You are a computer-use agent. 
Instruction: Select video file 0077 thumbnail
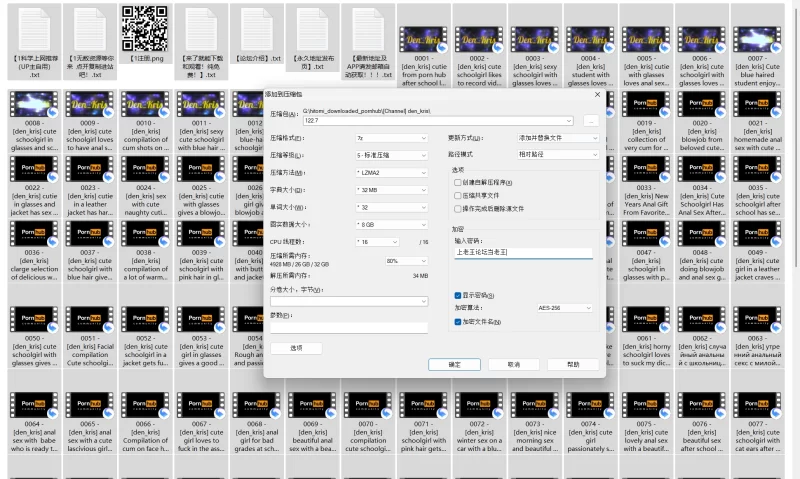pos(761,404)
